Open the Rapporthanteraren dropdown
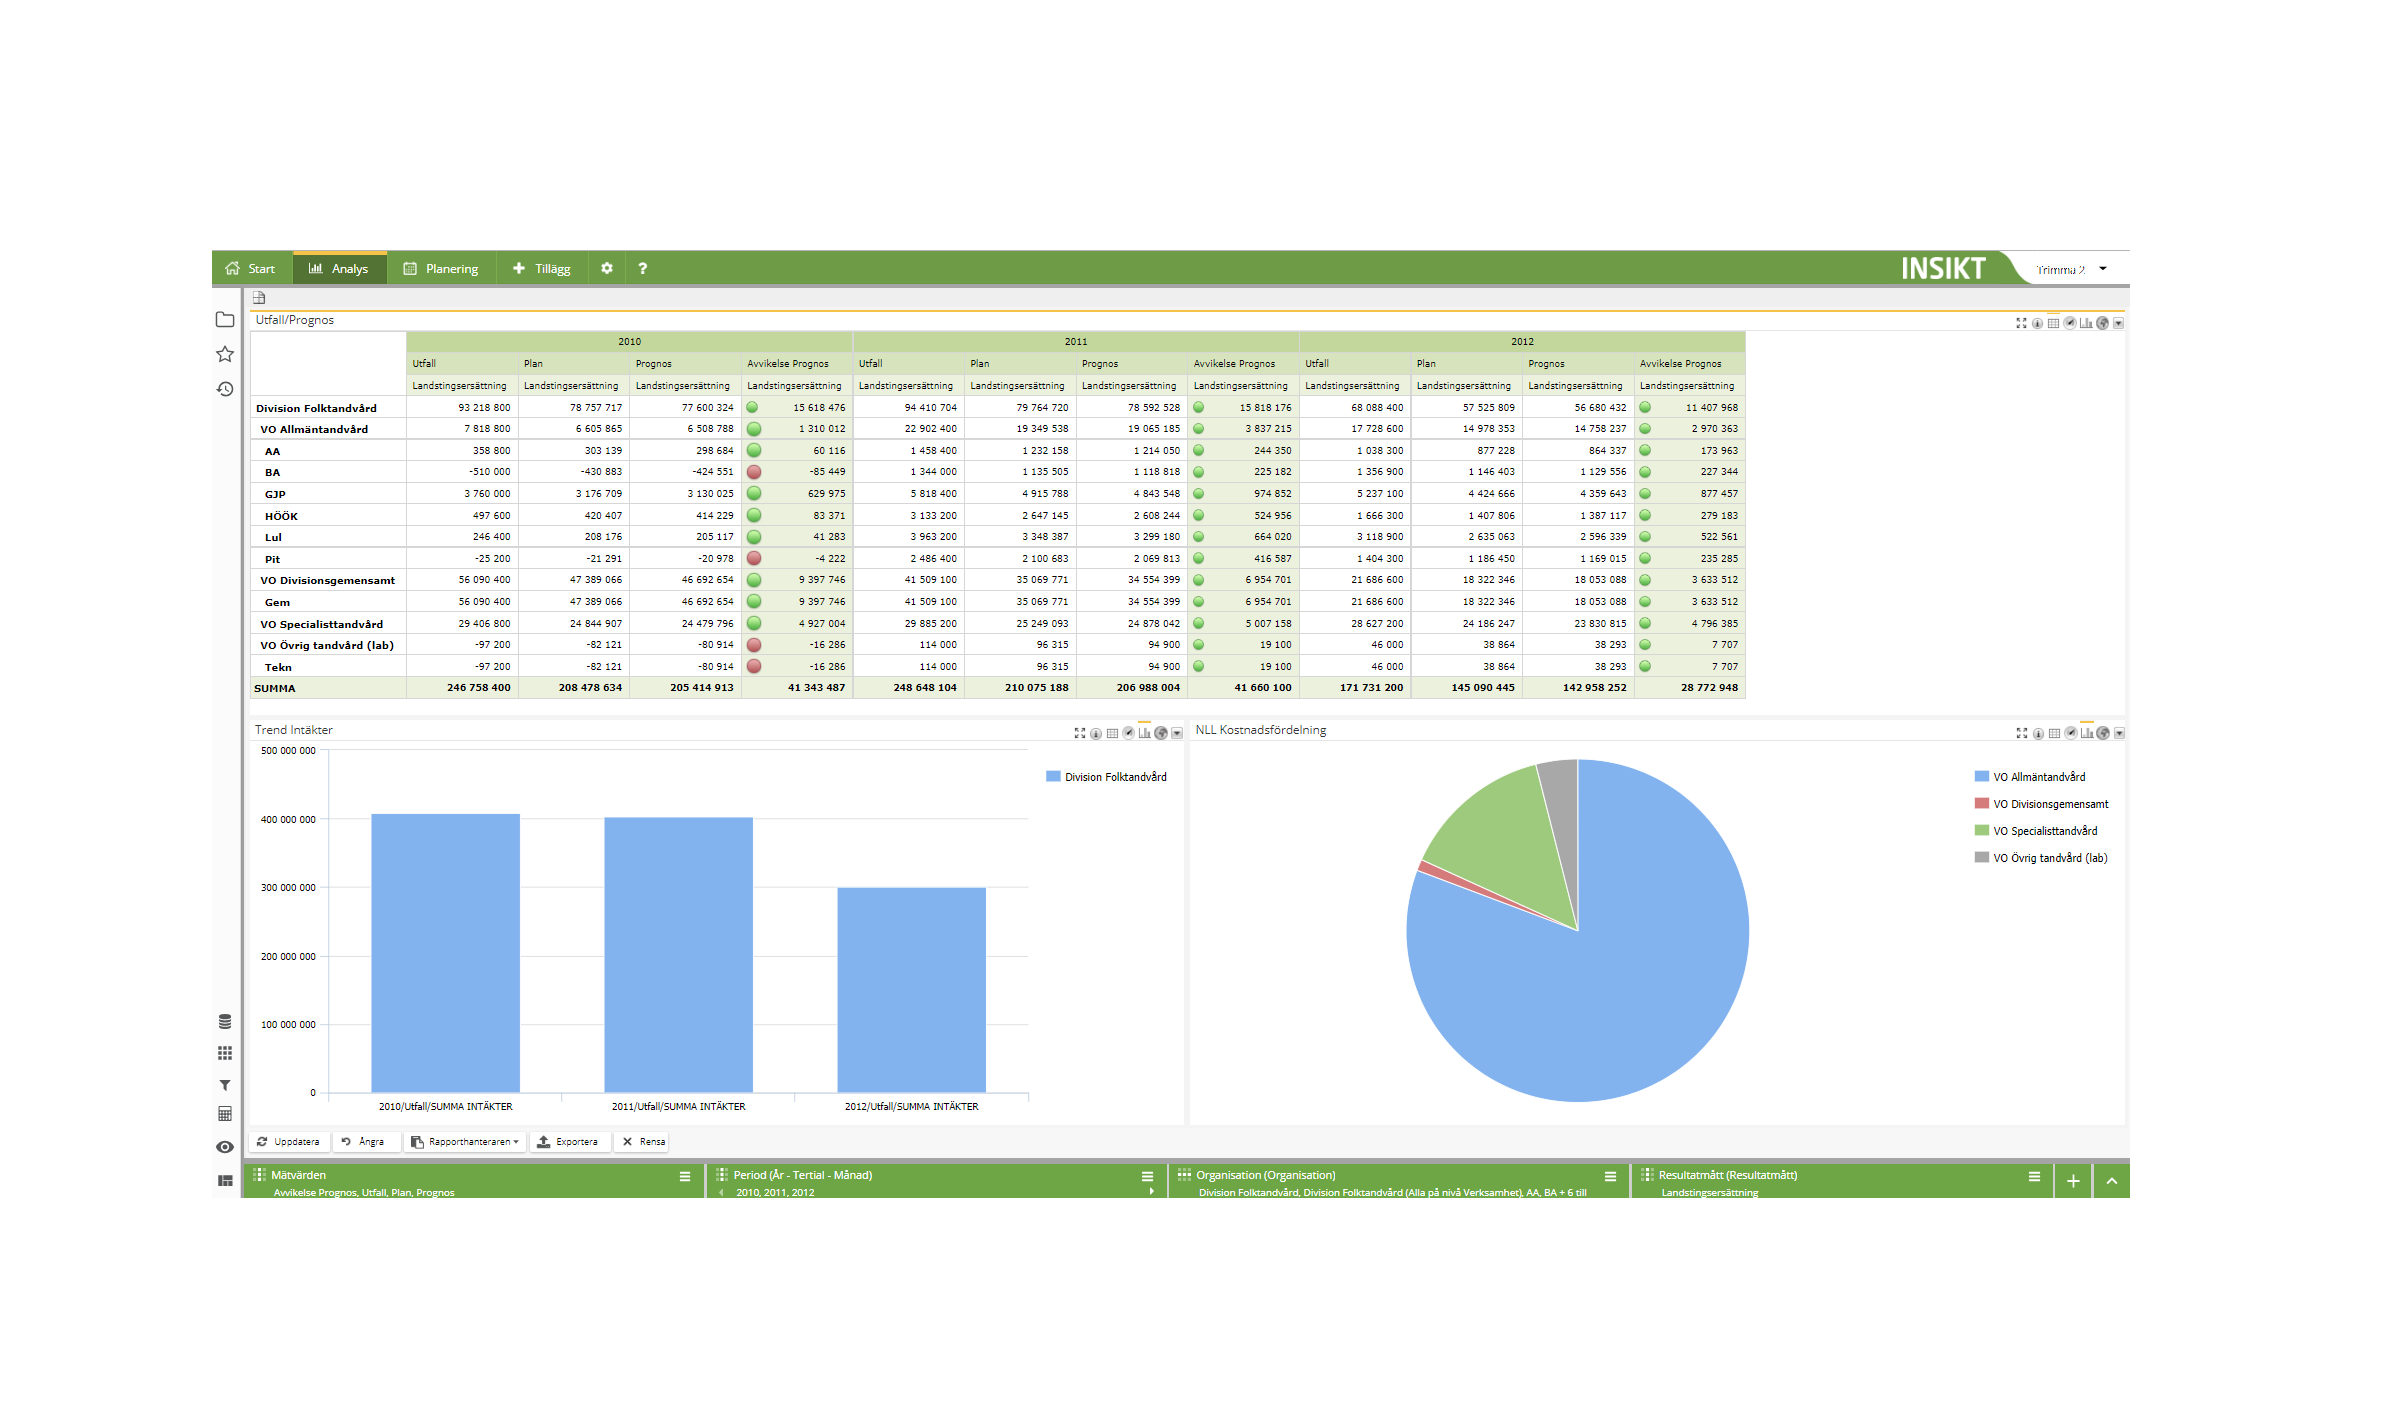Viewport: 2406px width, 1426px height. (465, 1142)
